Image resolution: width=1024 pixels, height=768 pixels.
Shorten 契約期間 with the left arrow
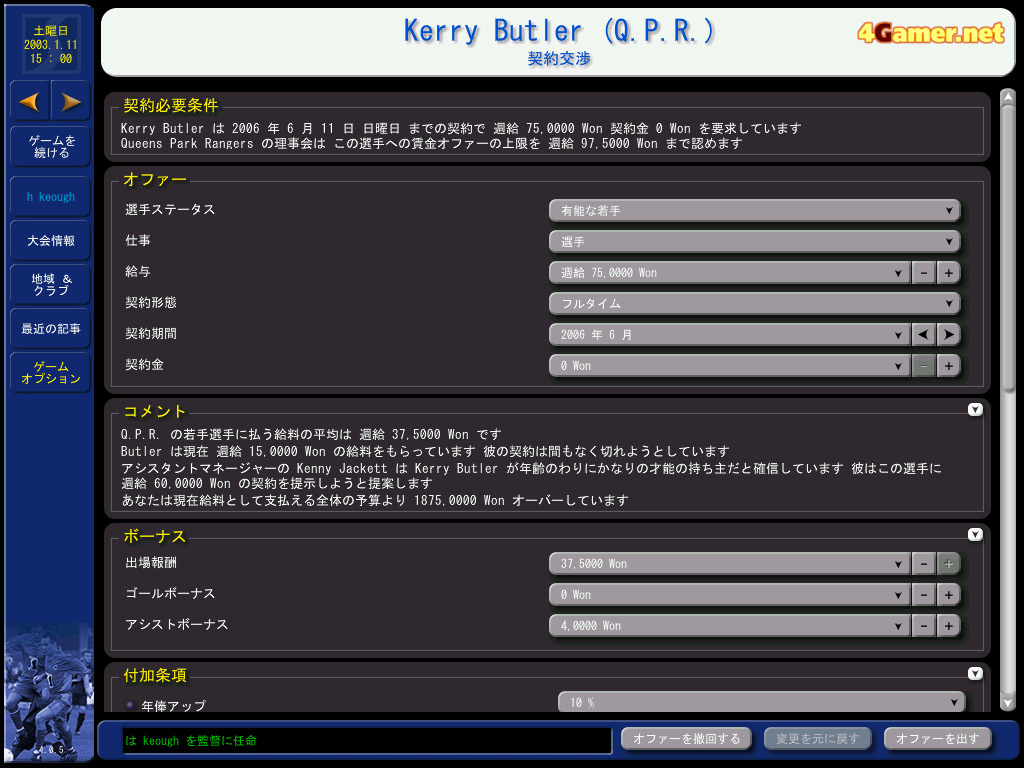[x=923, y=334]
